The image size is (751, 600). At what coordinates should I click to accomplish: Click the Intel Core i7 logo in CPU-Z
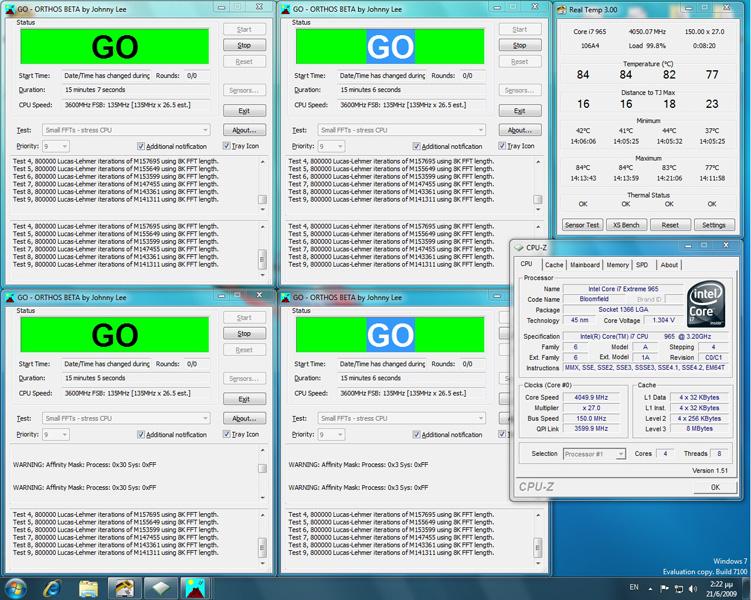(705, 304)
